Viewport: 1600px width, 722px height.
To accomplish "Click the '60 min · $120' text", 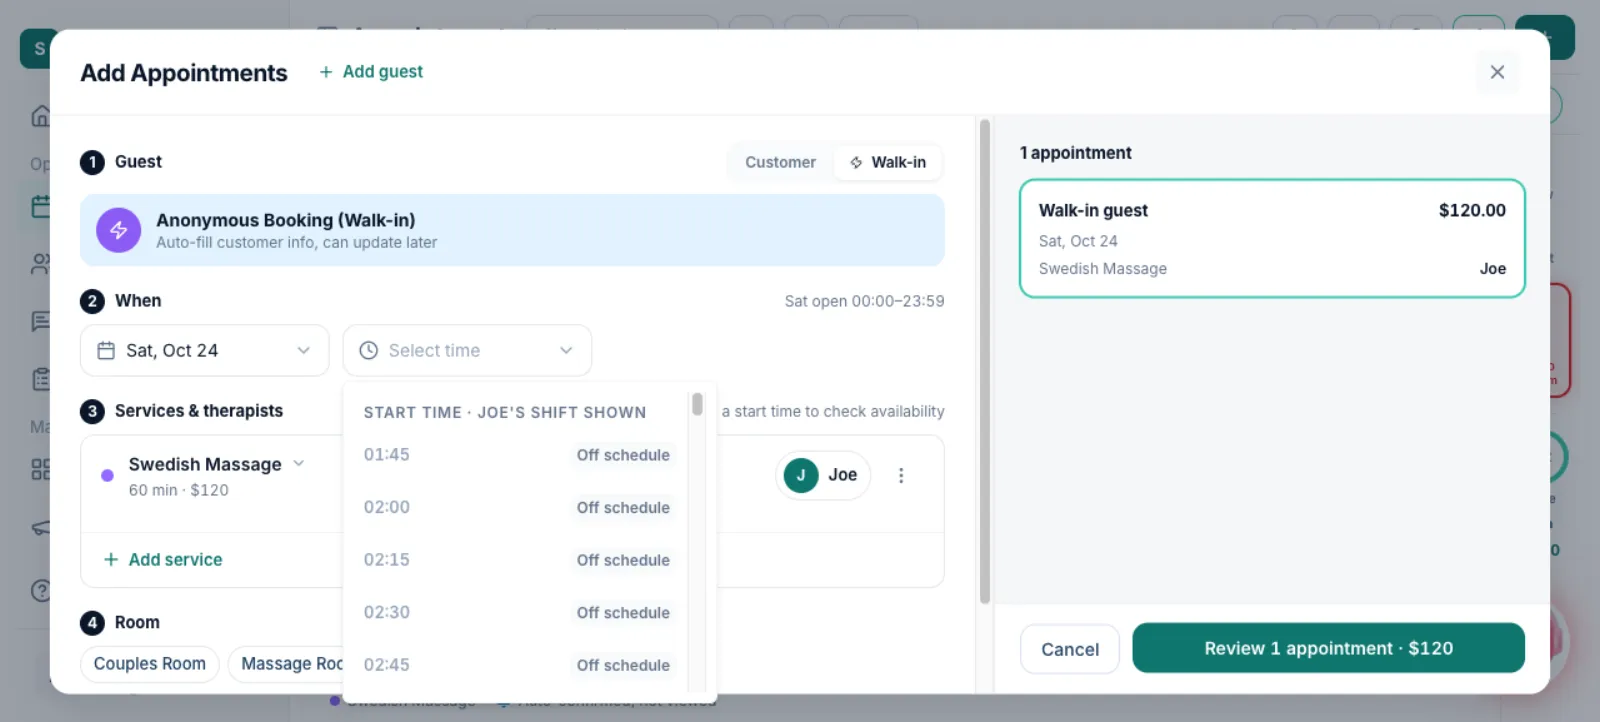I will pos(179,490).
